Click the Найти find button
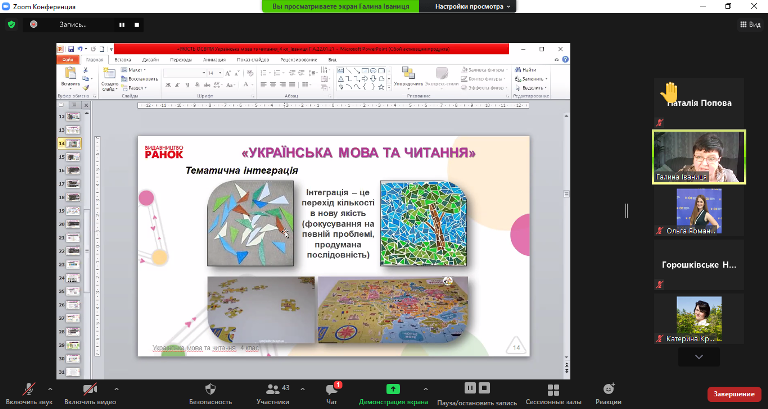 (526, 70)
